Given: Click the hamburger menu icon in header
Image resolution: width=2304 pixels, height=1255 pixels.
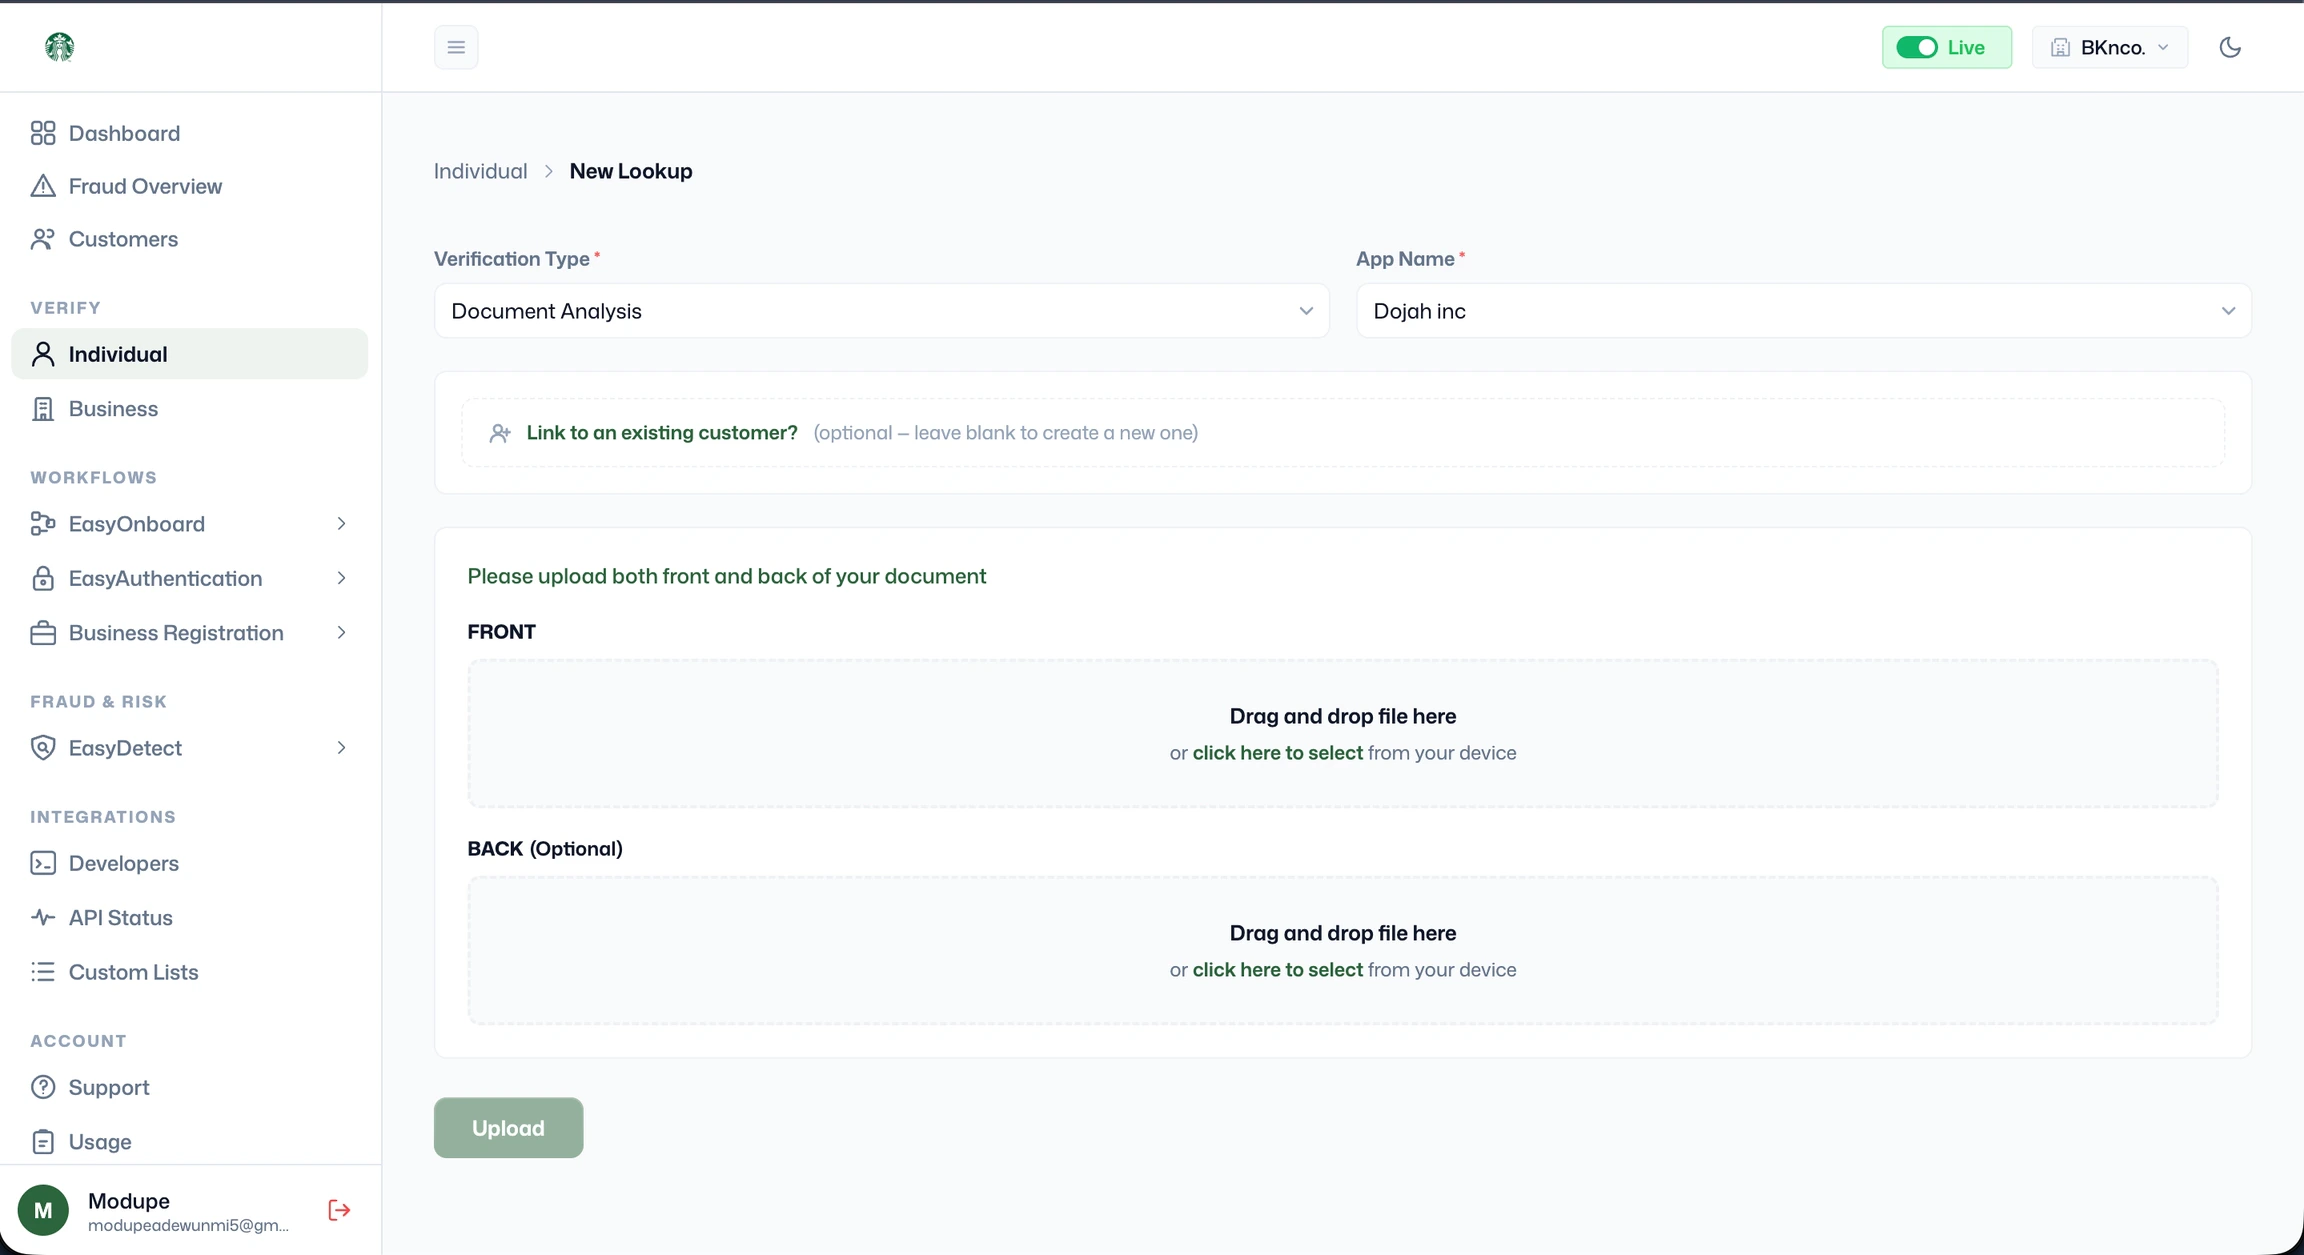Looking at the screenshot, I should [x=456, y=47].
